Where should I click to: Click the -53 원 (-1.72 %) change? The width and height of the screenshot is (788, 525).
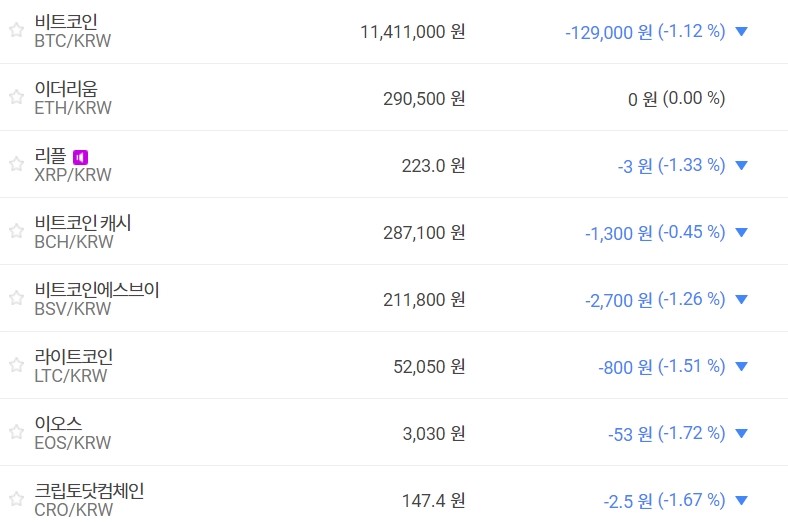(666, 434)
